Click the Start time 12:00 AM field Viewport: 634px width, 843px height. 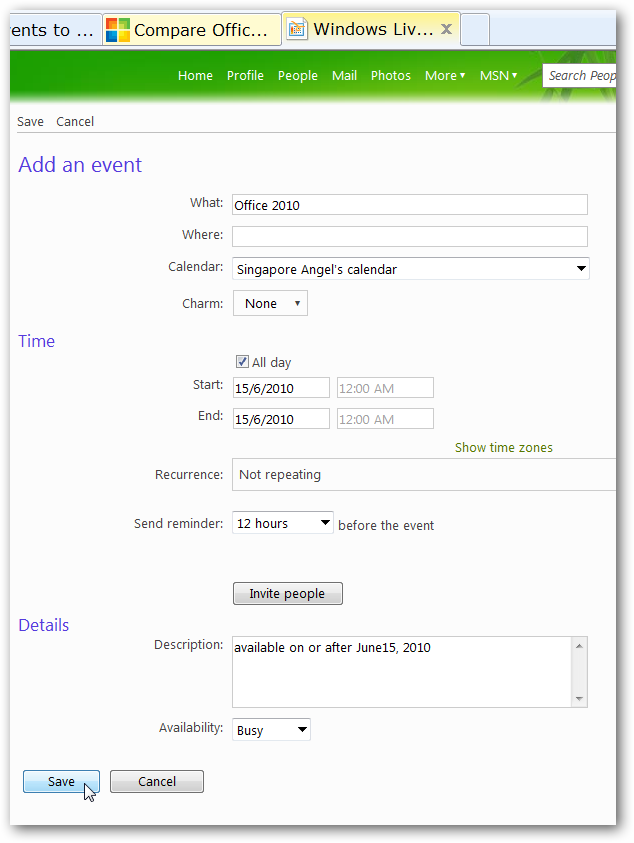point(385,388)
